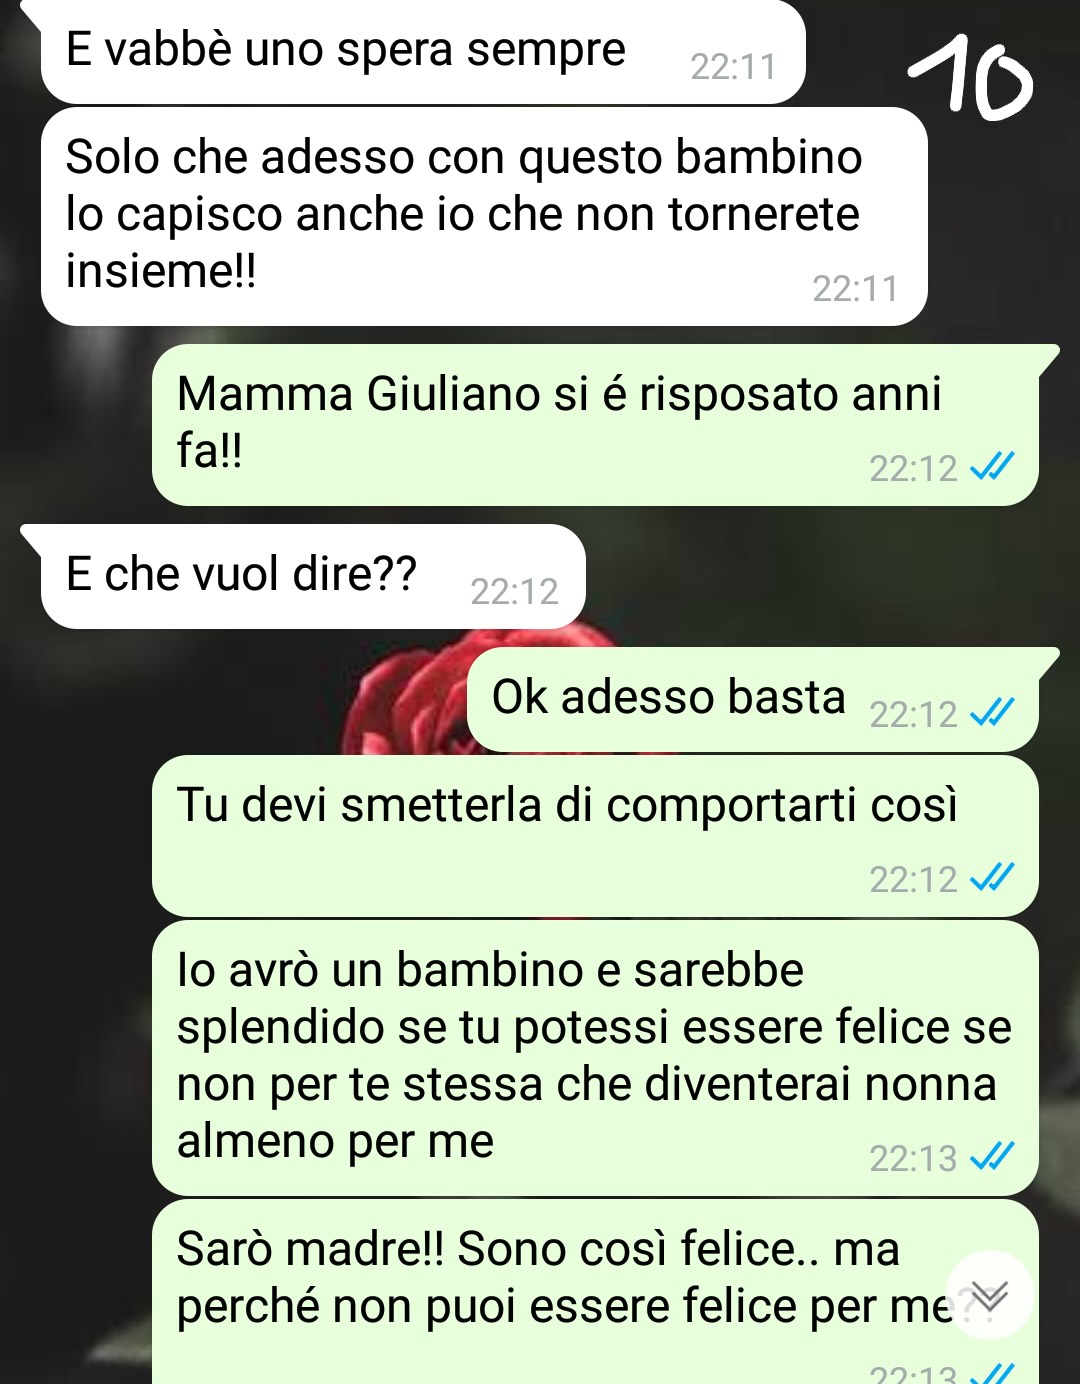
Task: Tap the 22:11 timestamp on 'E vabbè' message
Action: coord(733,67)
